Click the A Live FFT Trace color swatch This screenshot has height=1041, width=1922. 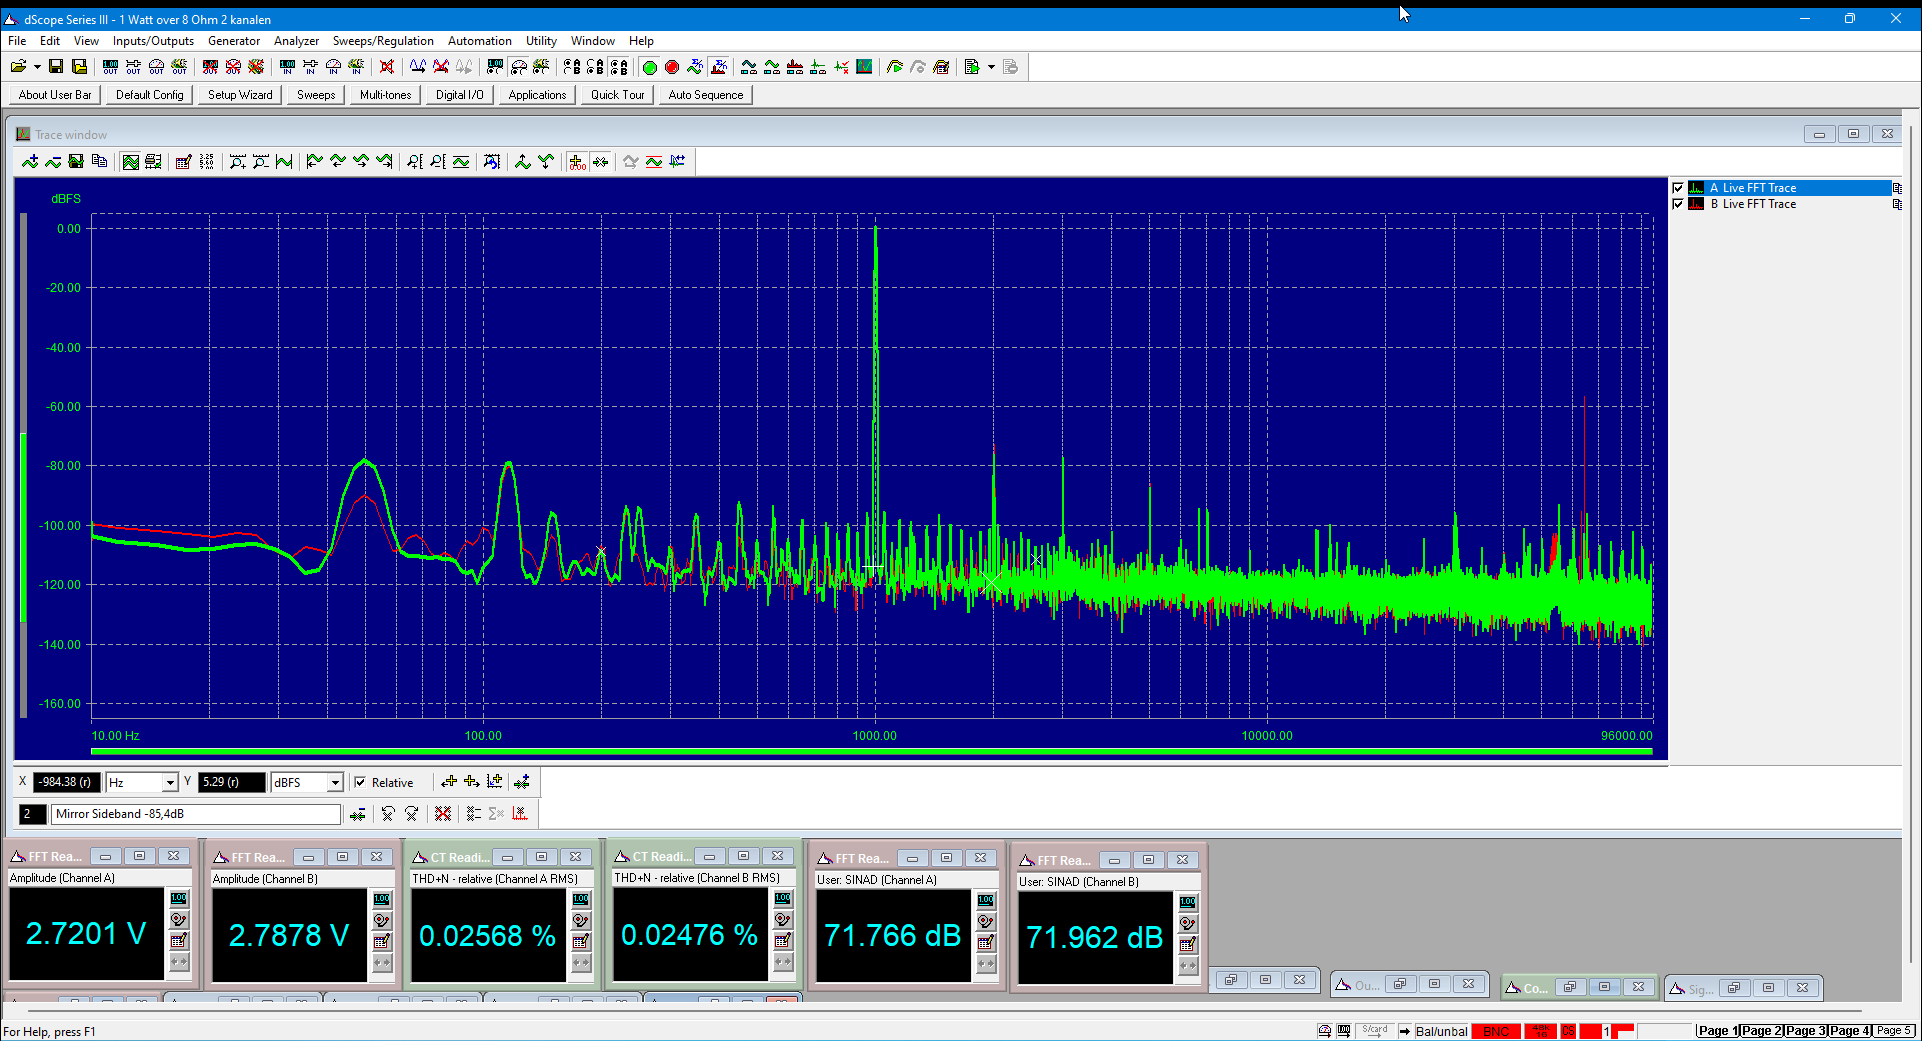tap(1696, 188)
